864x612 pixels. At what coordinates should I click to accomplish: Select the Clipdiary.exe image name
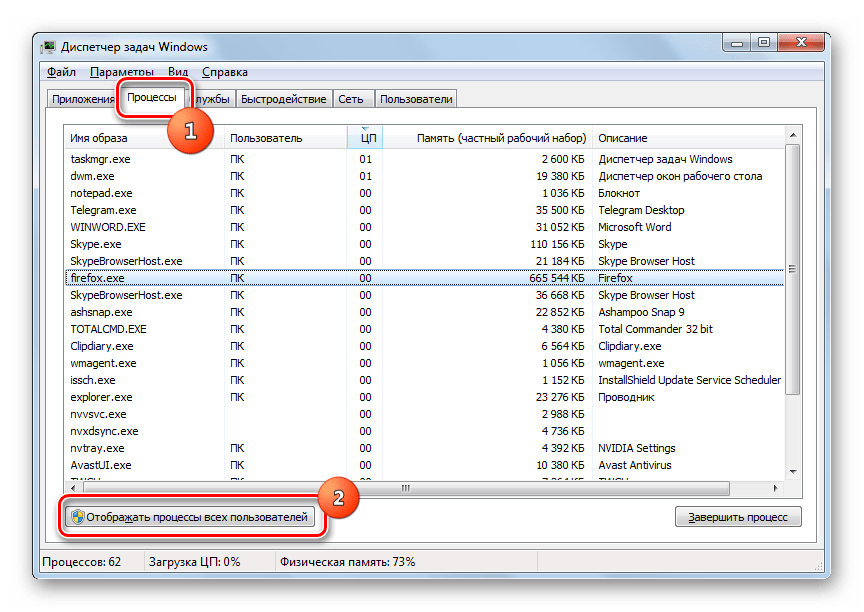click(102, 346)
